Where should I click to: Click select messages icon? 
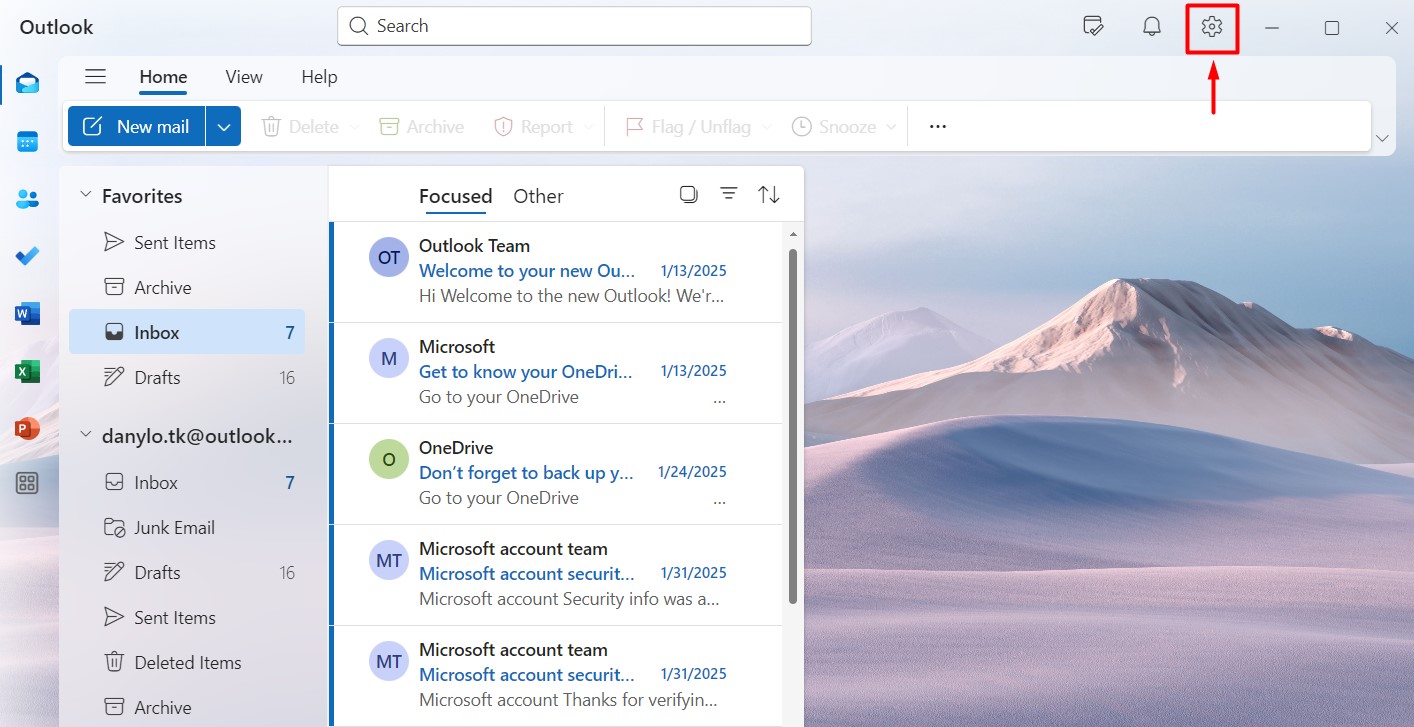click(689, 195)
